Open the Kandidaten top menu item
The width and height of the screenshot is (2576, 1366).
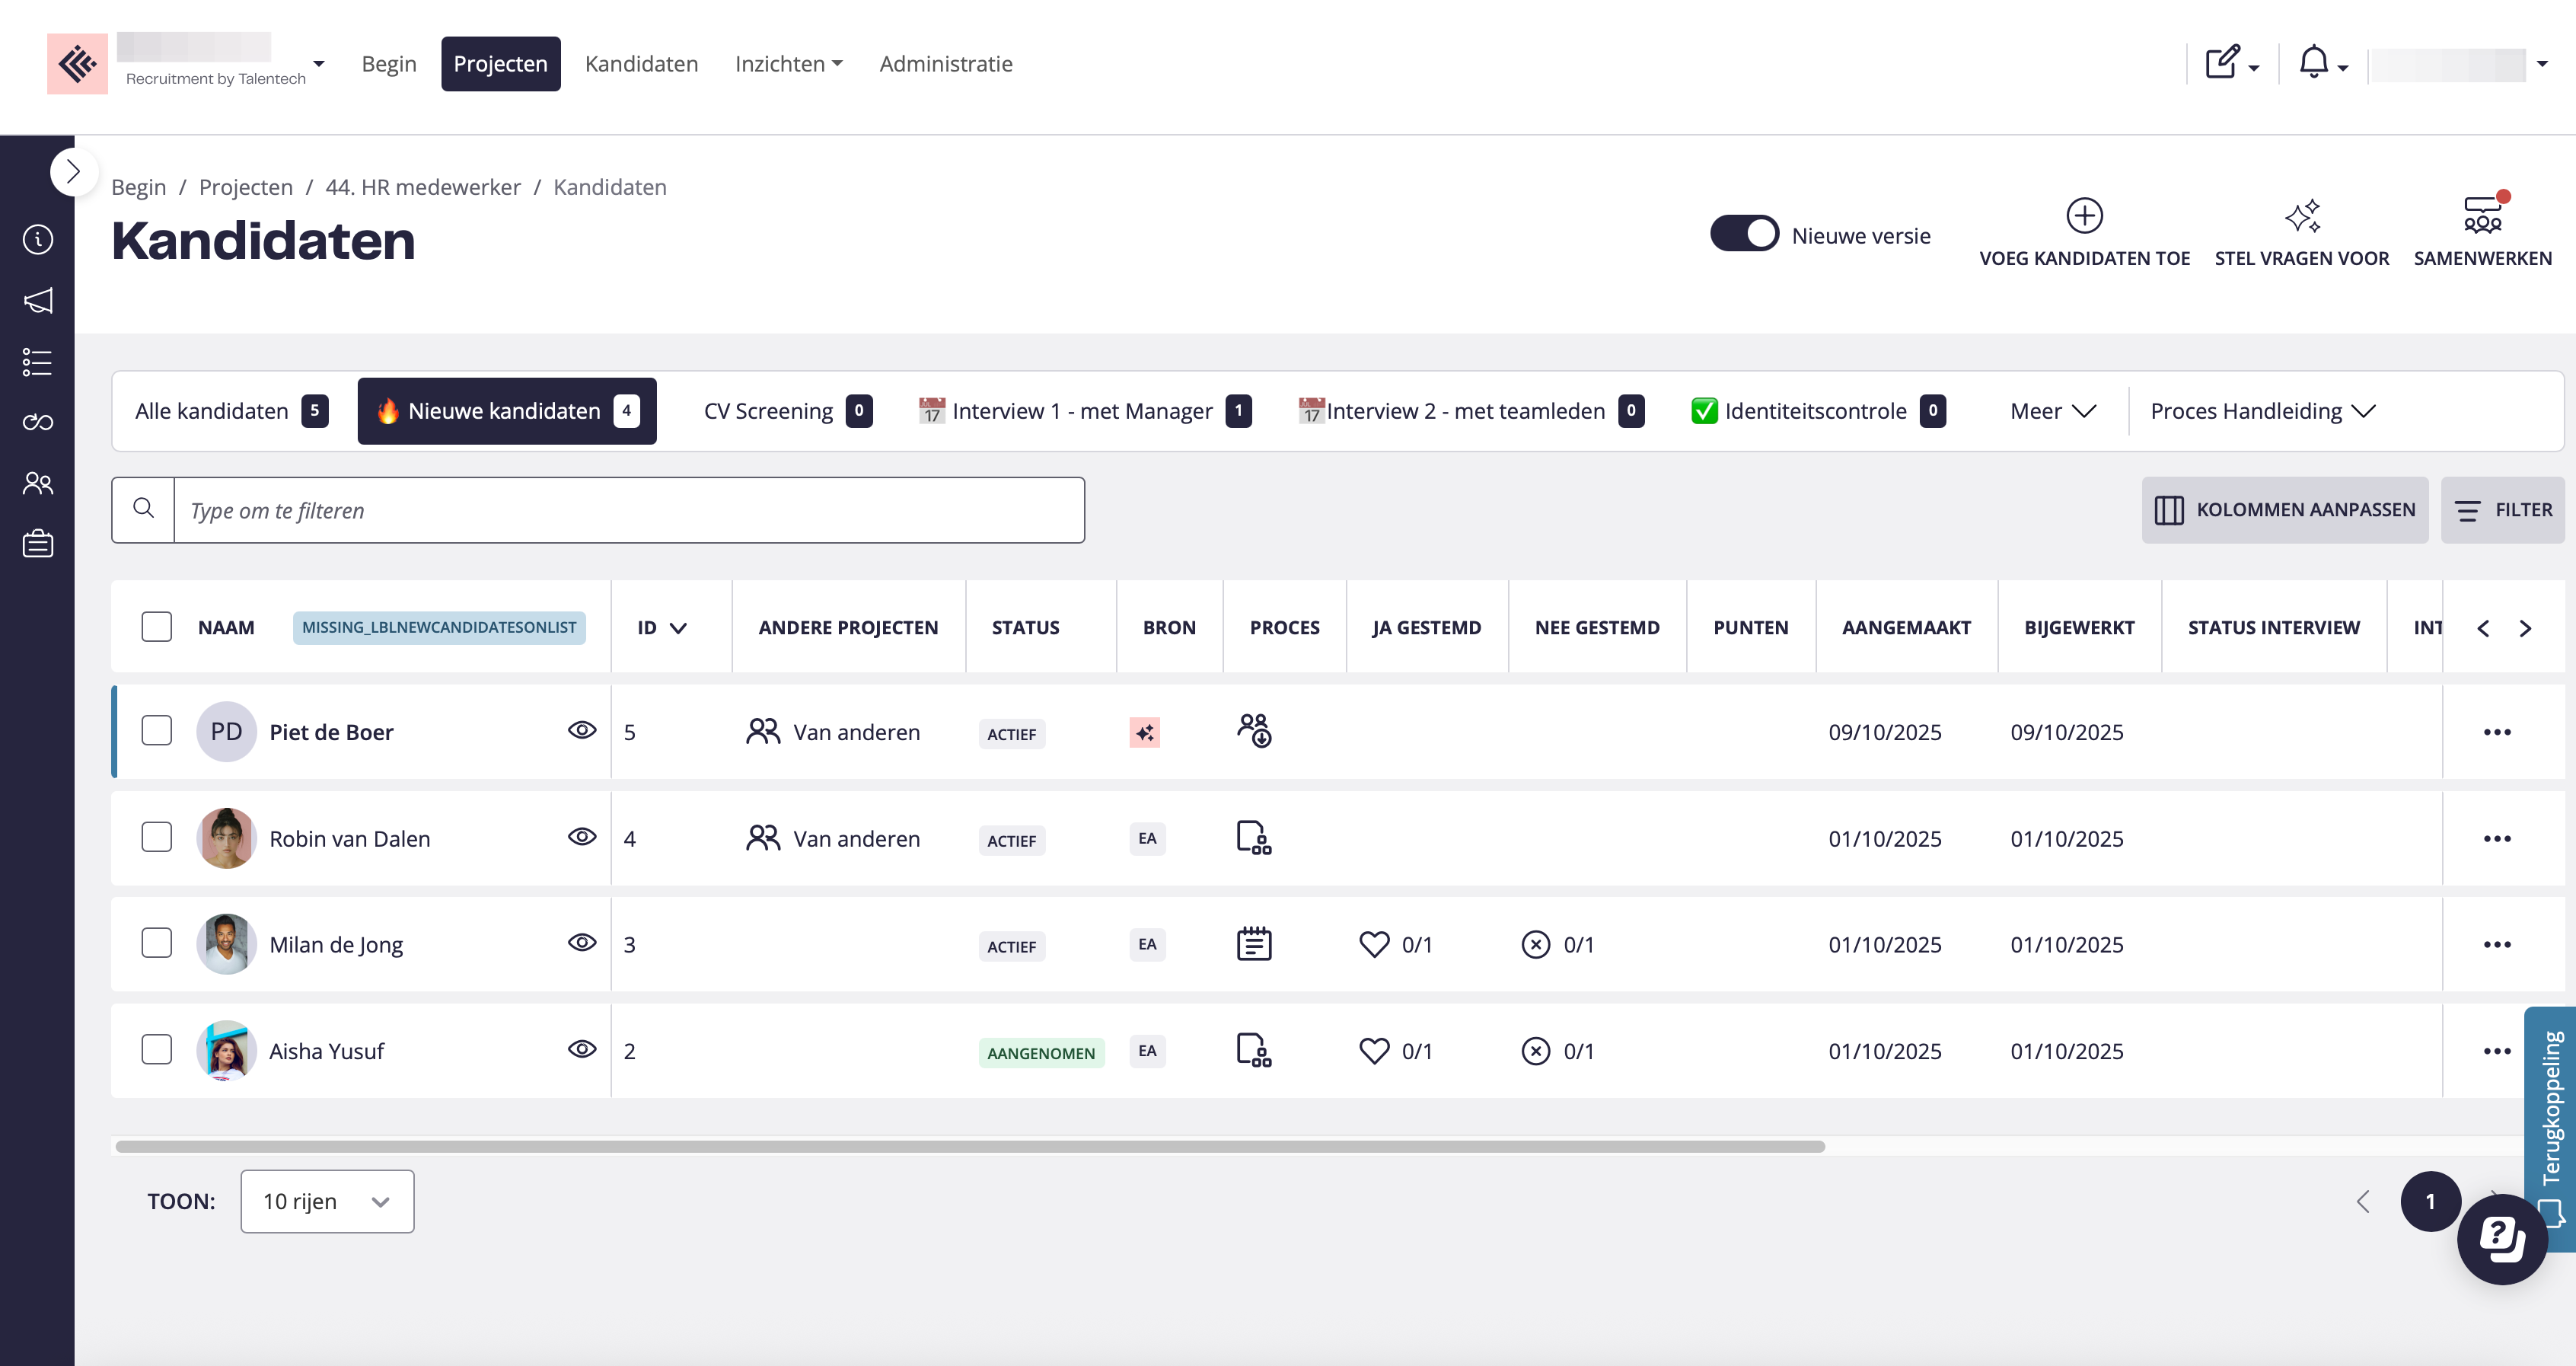pos(641,64)
